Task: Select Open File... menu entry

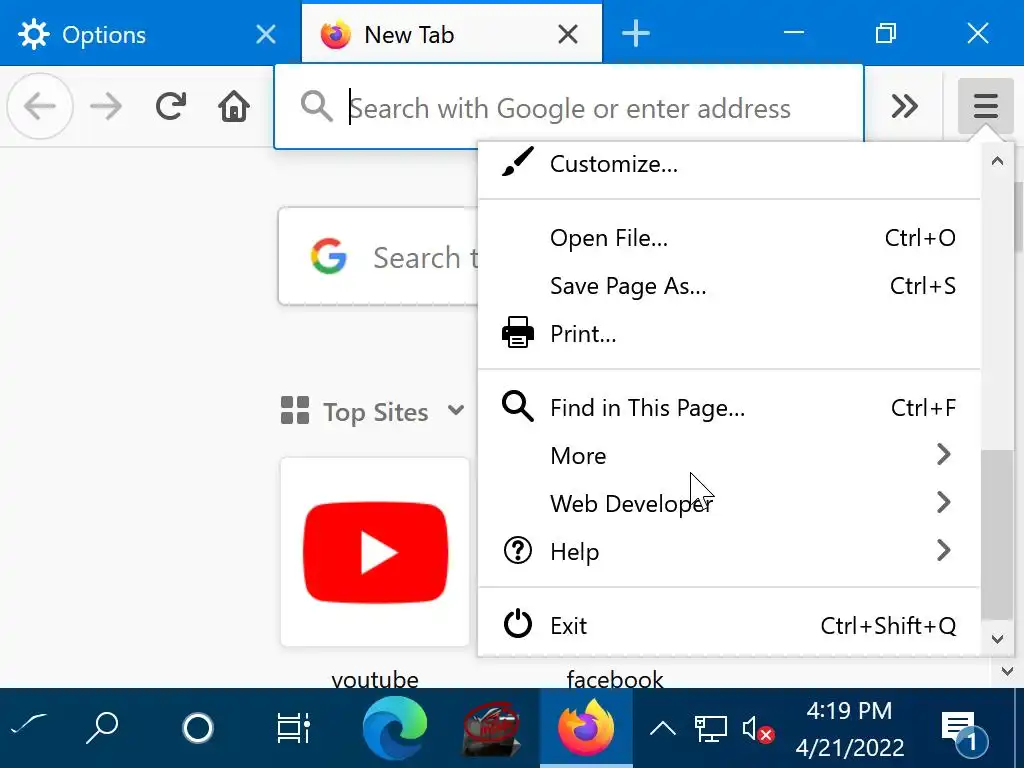Action: pos(729,238)
